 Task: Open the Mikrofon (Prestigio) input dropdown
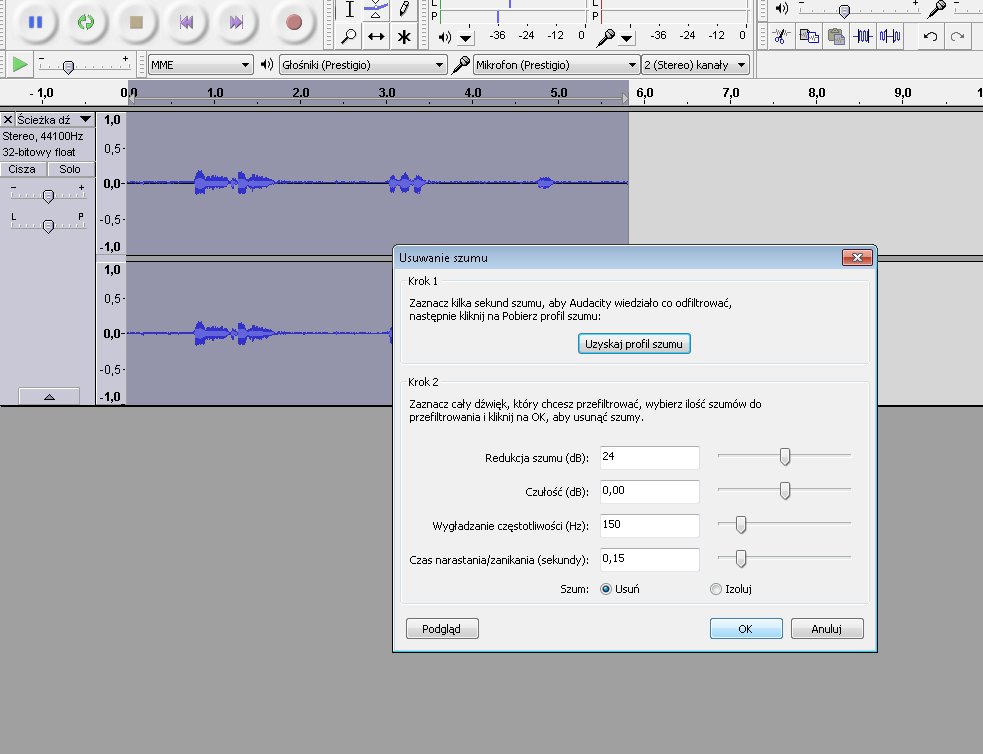[556, 65]
